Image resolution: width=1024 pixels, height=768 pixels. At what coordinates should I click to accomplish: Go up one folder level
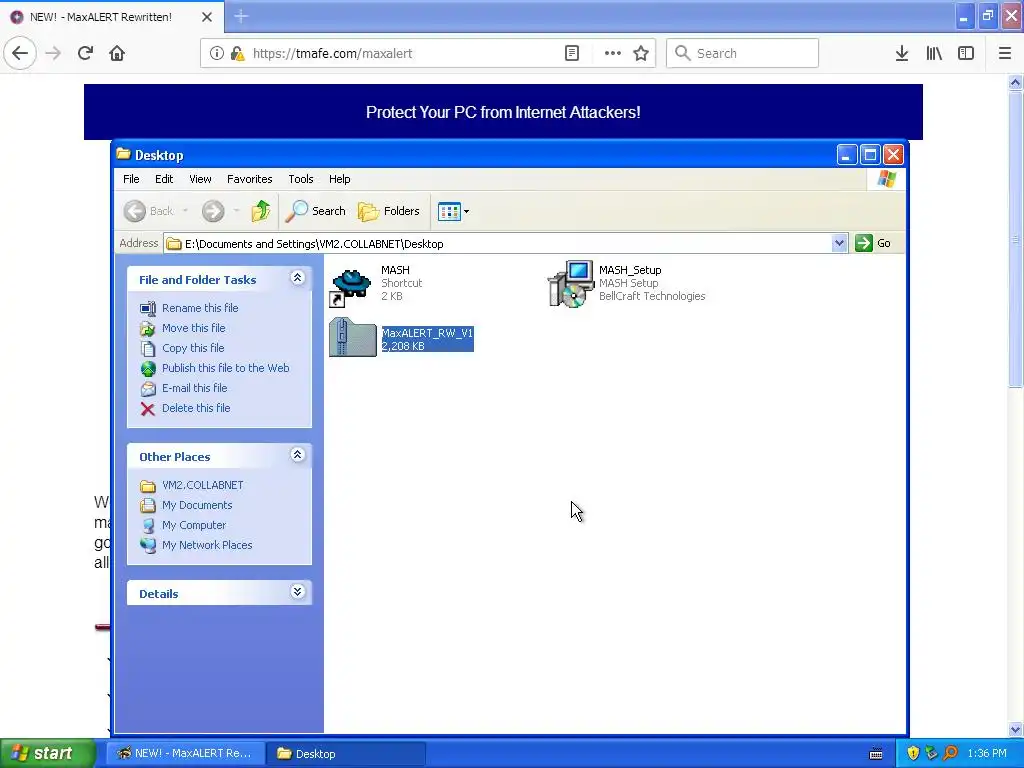[x=261, y=211]
